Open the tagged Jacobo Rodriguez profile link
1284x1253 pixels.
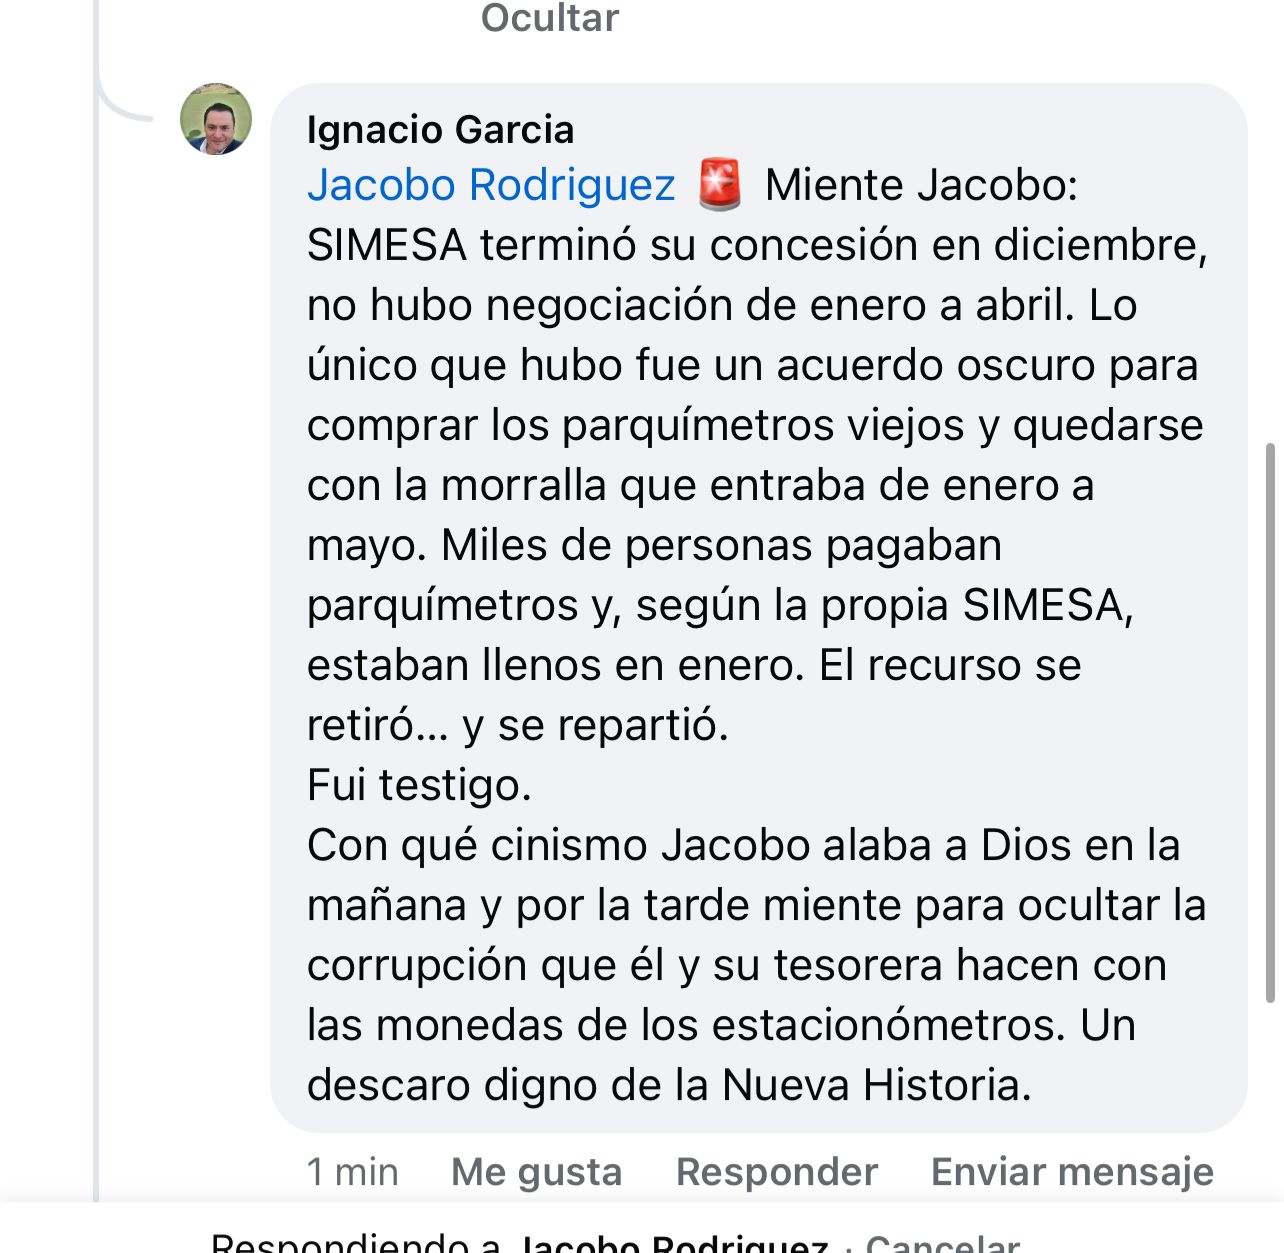tap(491, 185)
